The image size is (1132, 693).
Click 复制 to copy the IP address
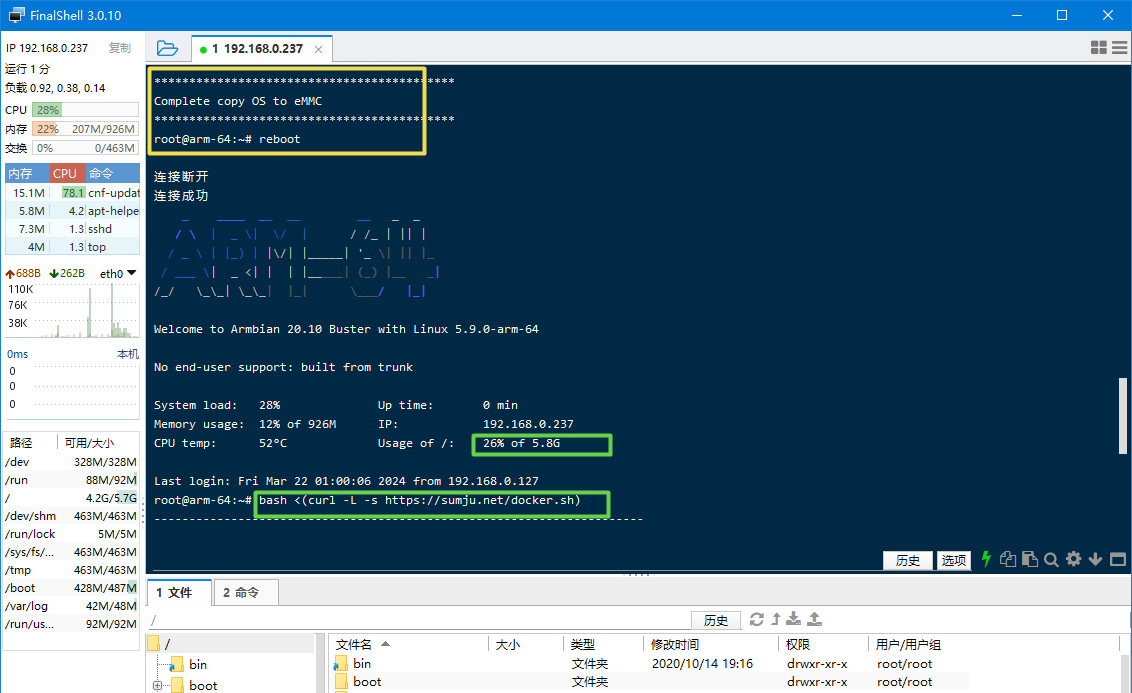[x=120, y=47]
